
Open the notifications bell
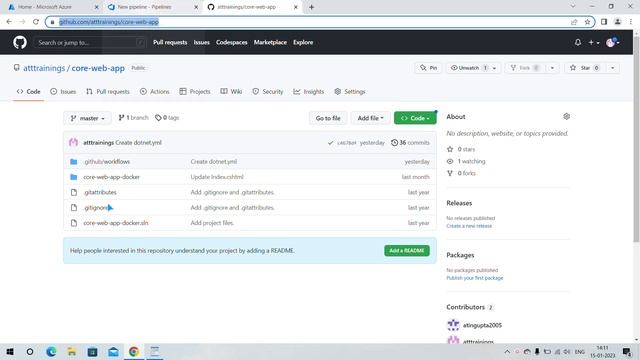(578, 42)
